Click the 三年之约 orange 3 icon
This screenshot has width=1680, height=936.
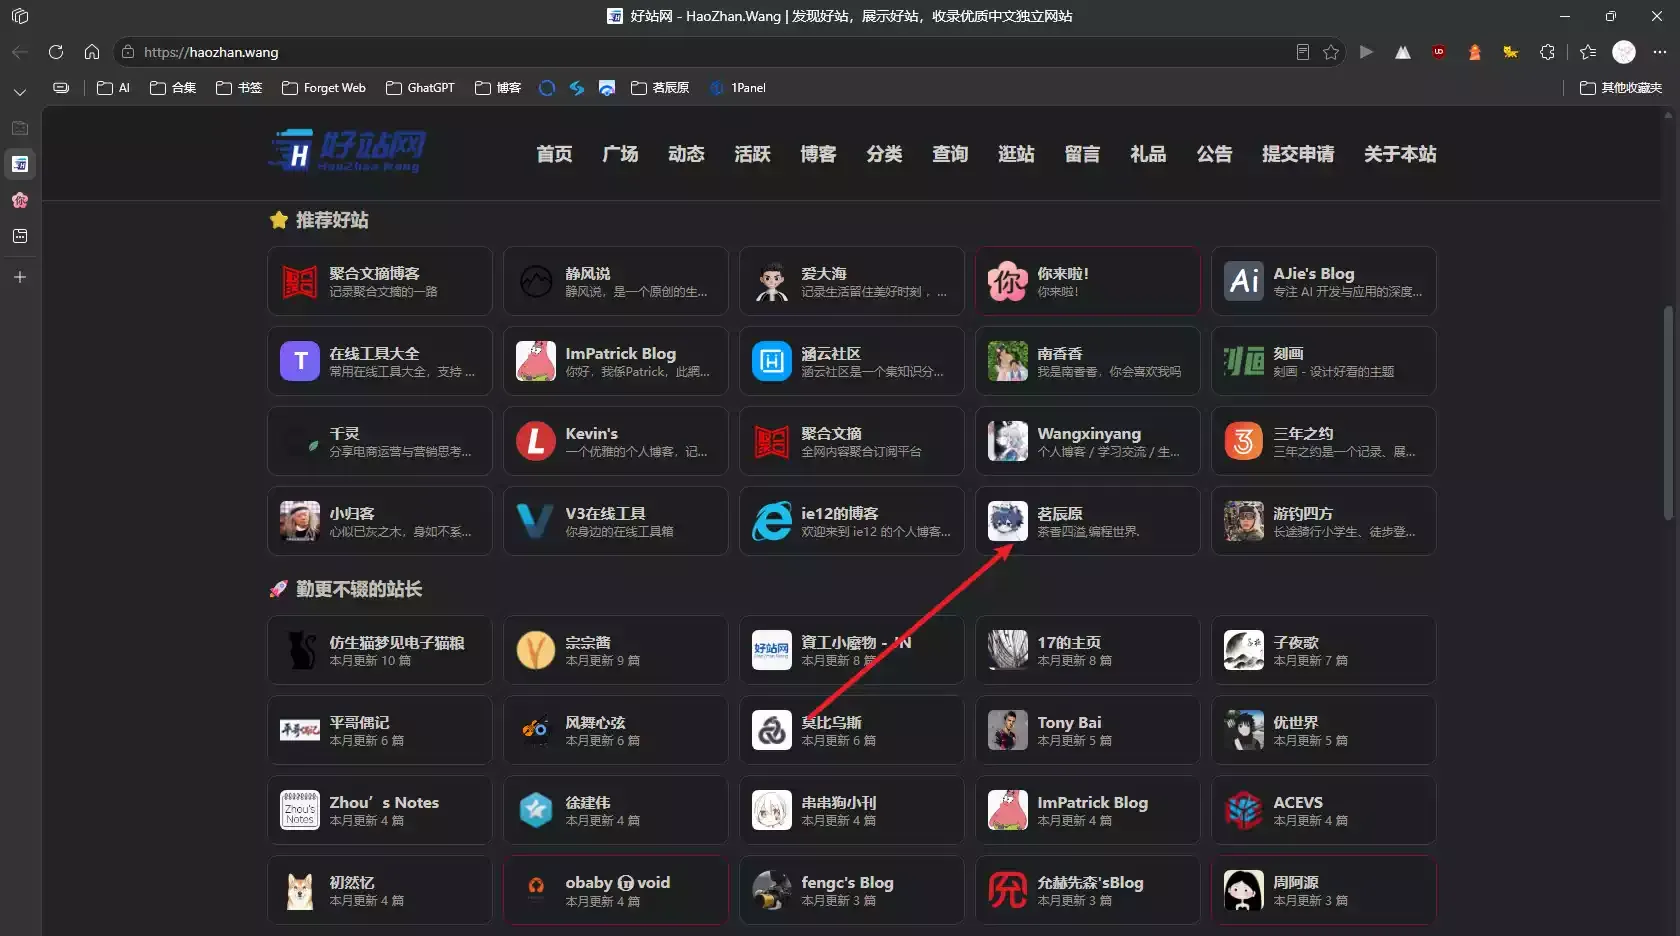[x=1244, y=441]
